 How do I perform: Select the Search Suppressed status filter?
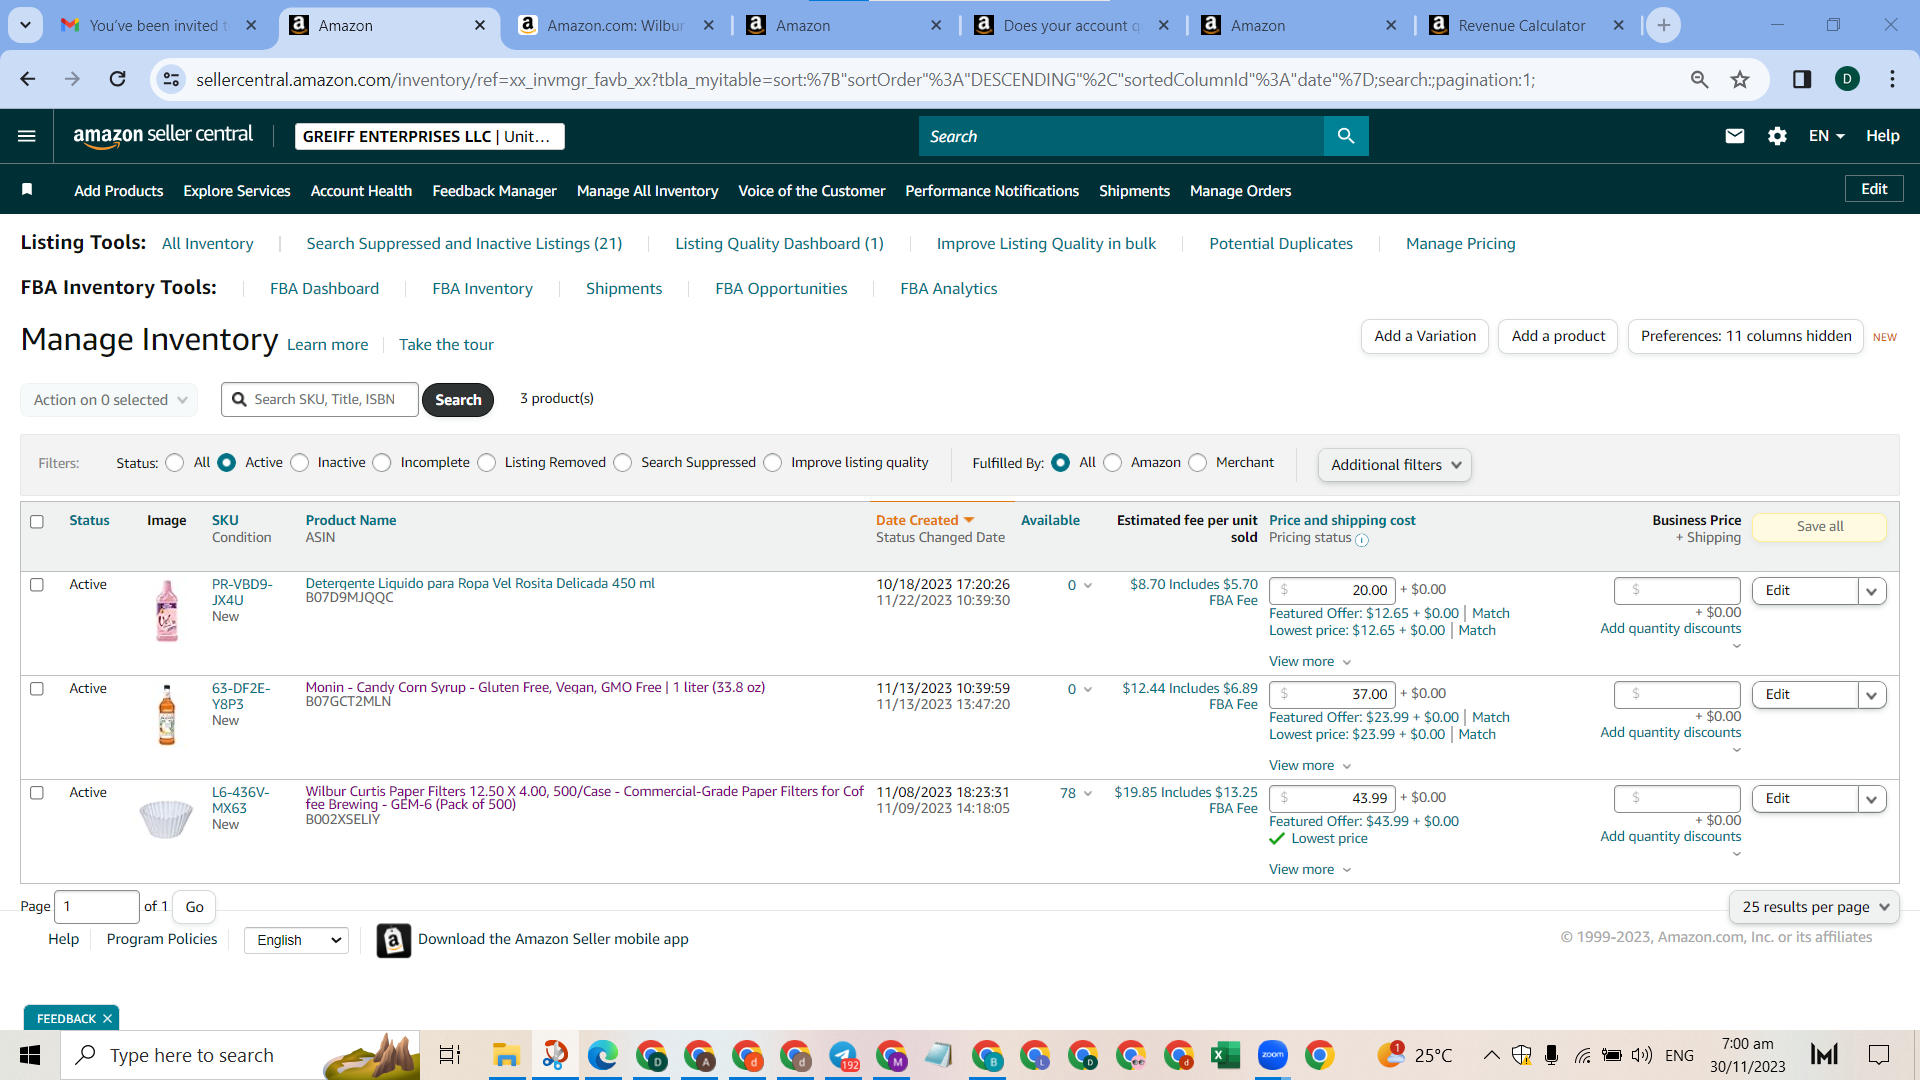click(623, 463)
